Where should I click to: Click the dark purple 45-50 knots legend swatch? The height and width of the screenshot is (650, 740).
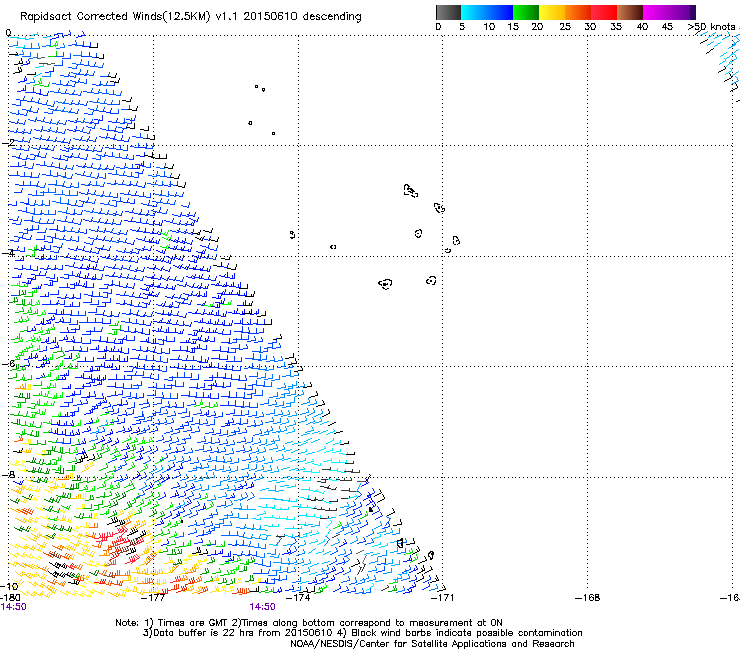click(x=682, y=12)
